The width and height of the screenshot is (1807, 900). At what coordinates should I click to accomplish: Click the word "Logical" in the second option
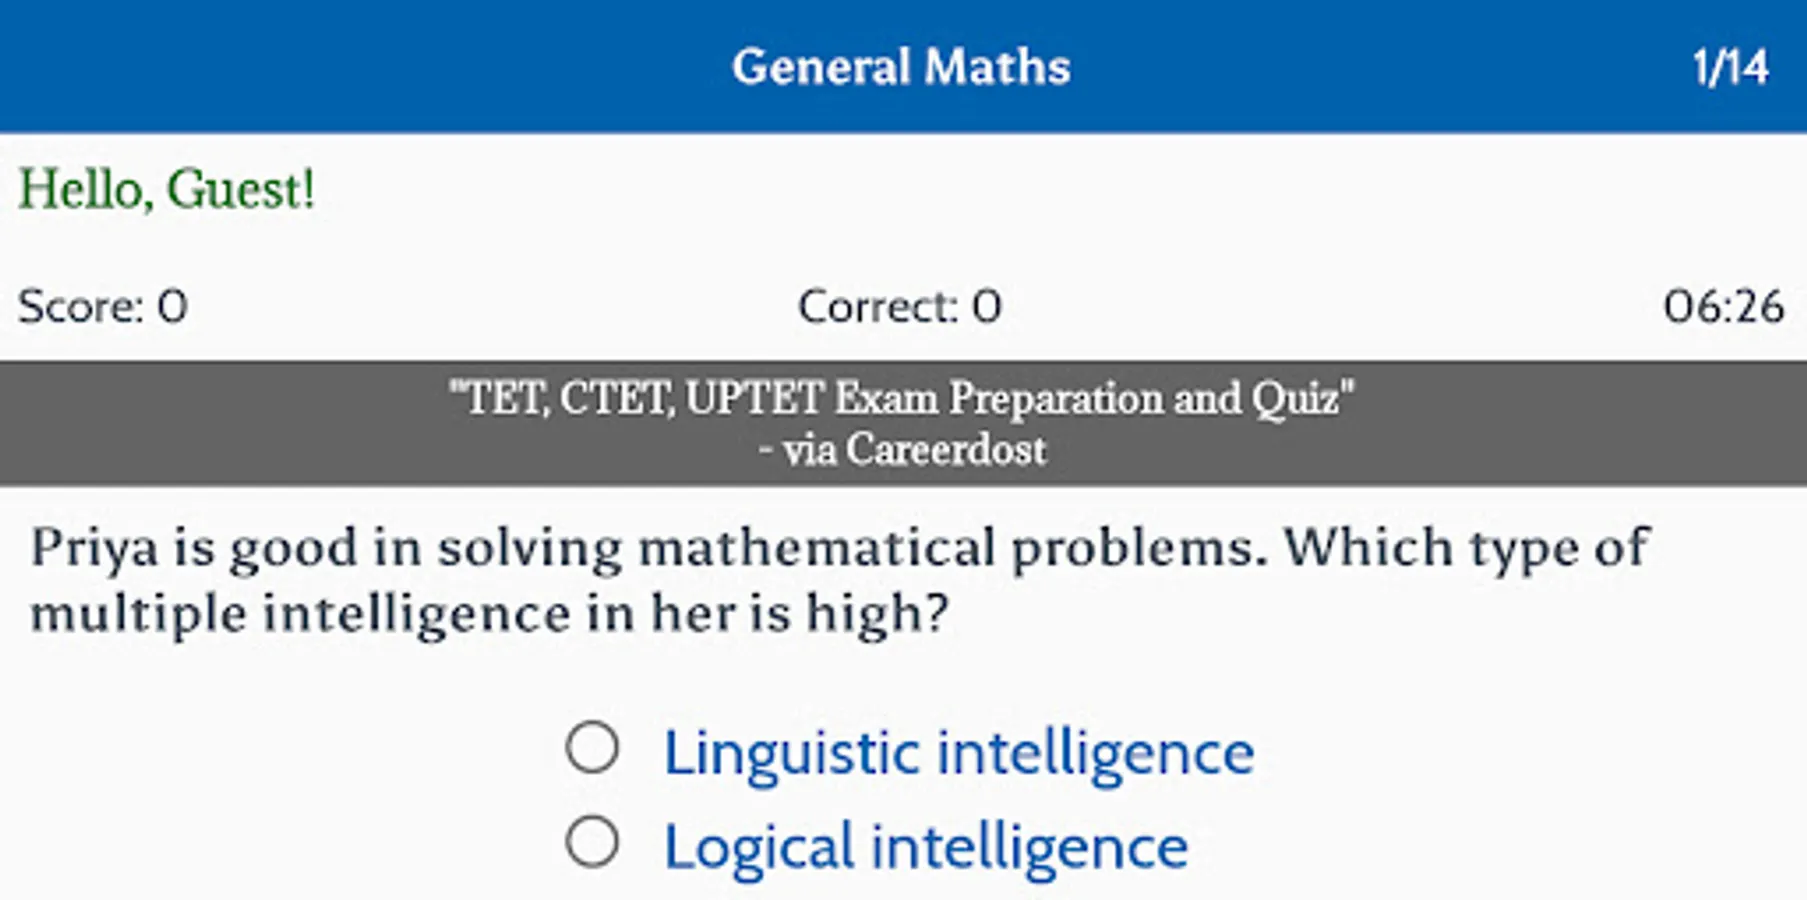759,847
